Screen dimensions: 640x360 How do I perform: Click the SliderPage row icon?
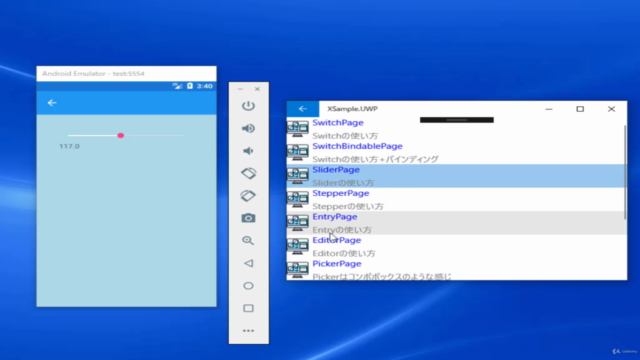click(298, 176)
